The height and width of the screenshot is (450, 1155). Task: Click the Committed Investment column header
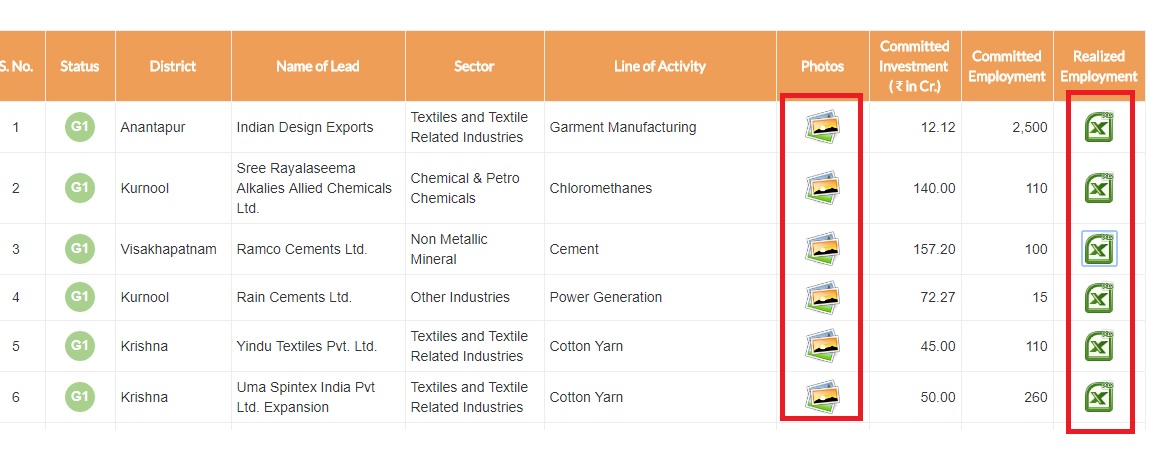tap(915, 66)
